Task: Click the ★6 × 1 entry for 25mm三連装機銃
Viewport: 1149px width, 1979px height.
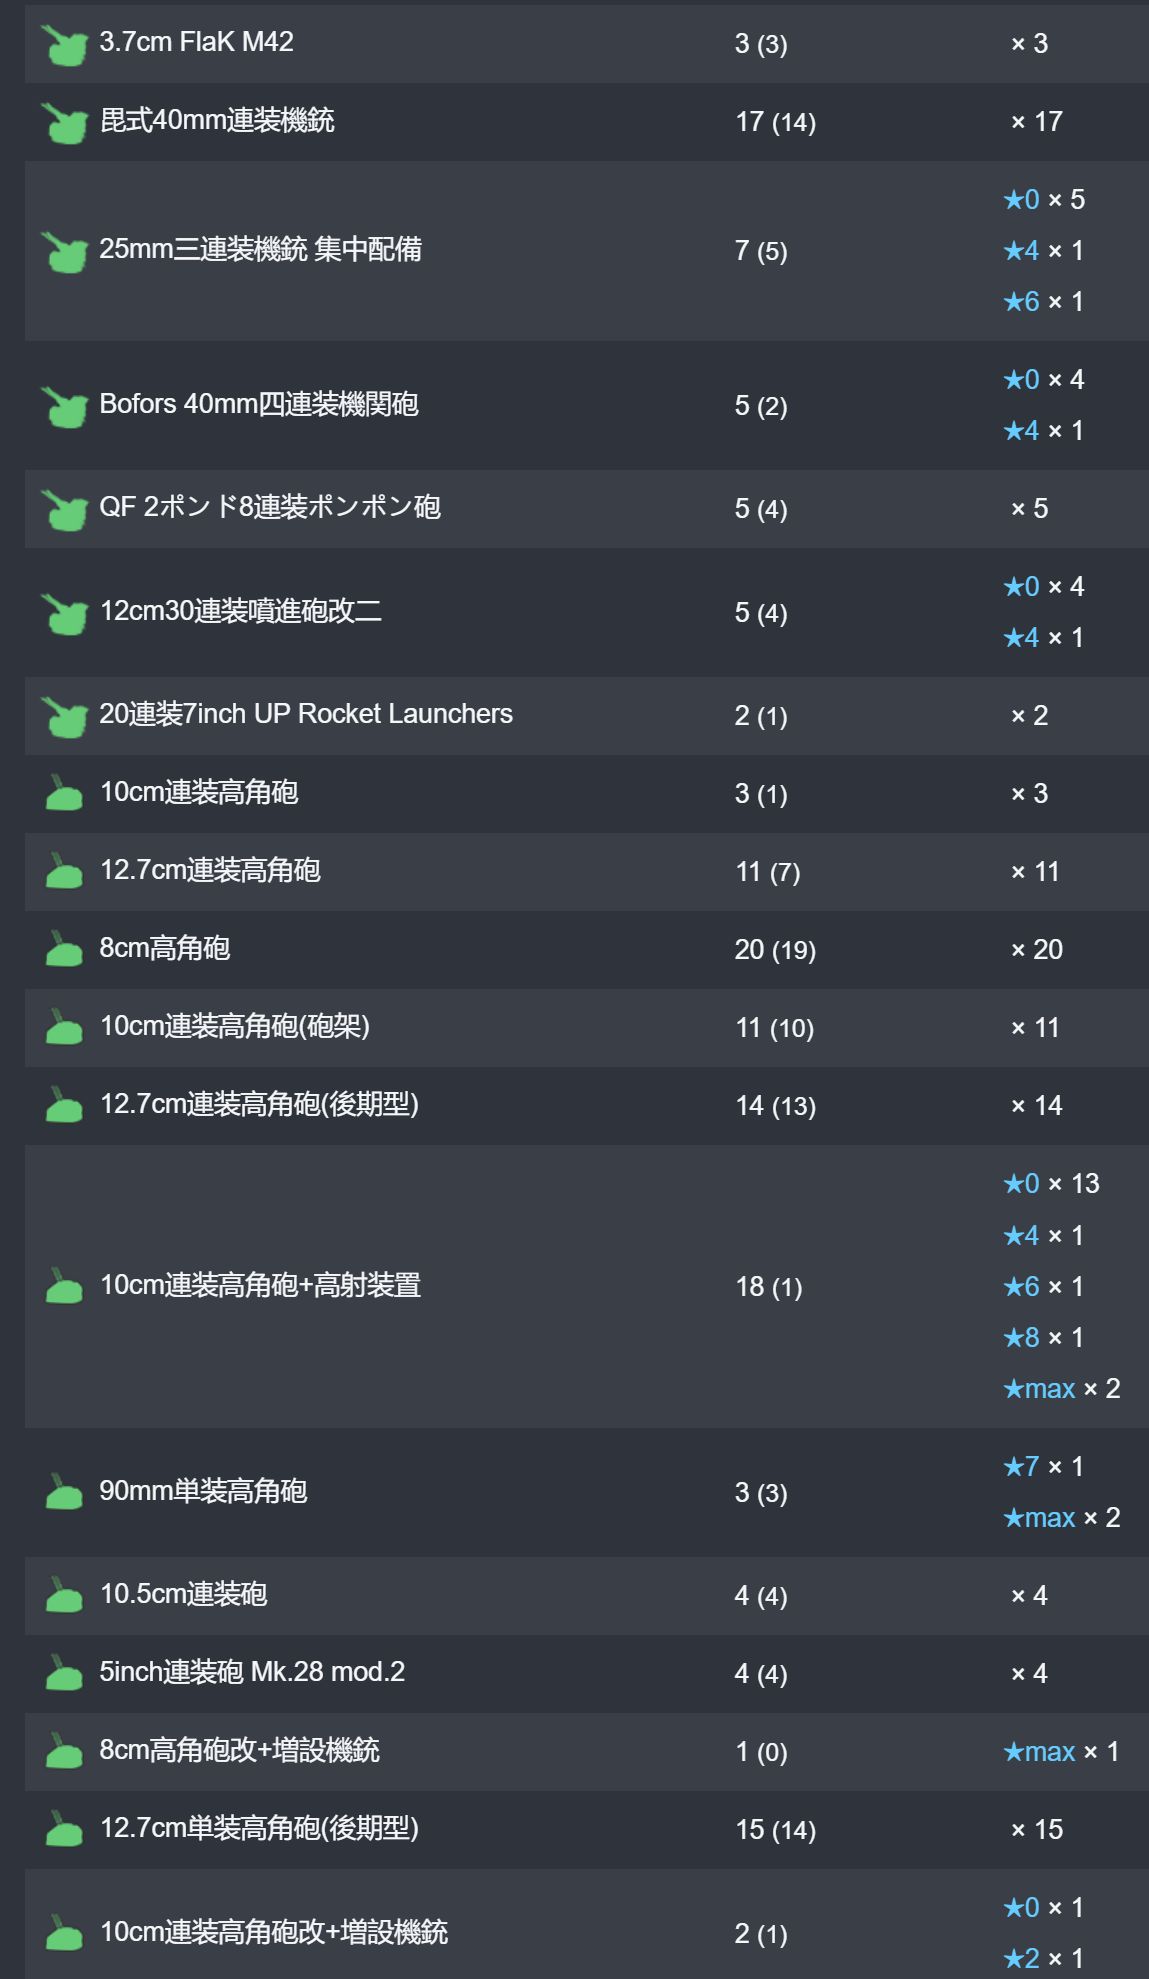Action: coord(1043,302)
